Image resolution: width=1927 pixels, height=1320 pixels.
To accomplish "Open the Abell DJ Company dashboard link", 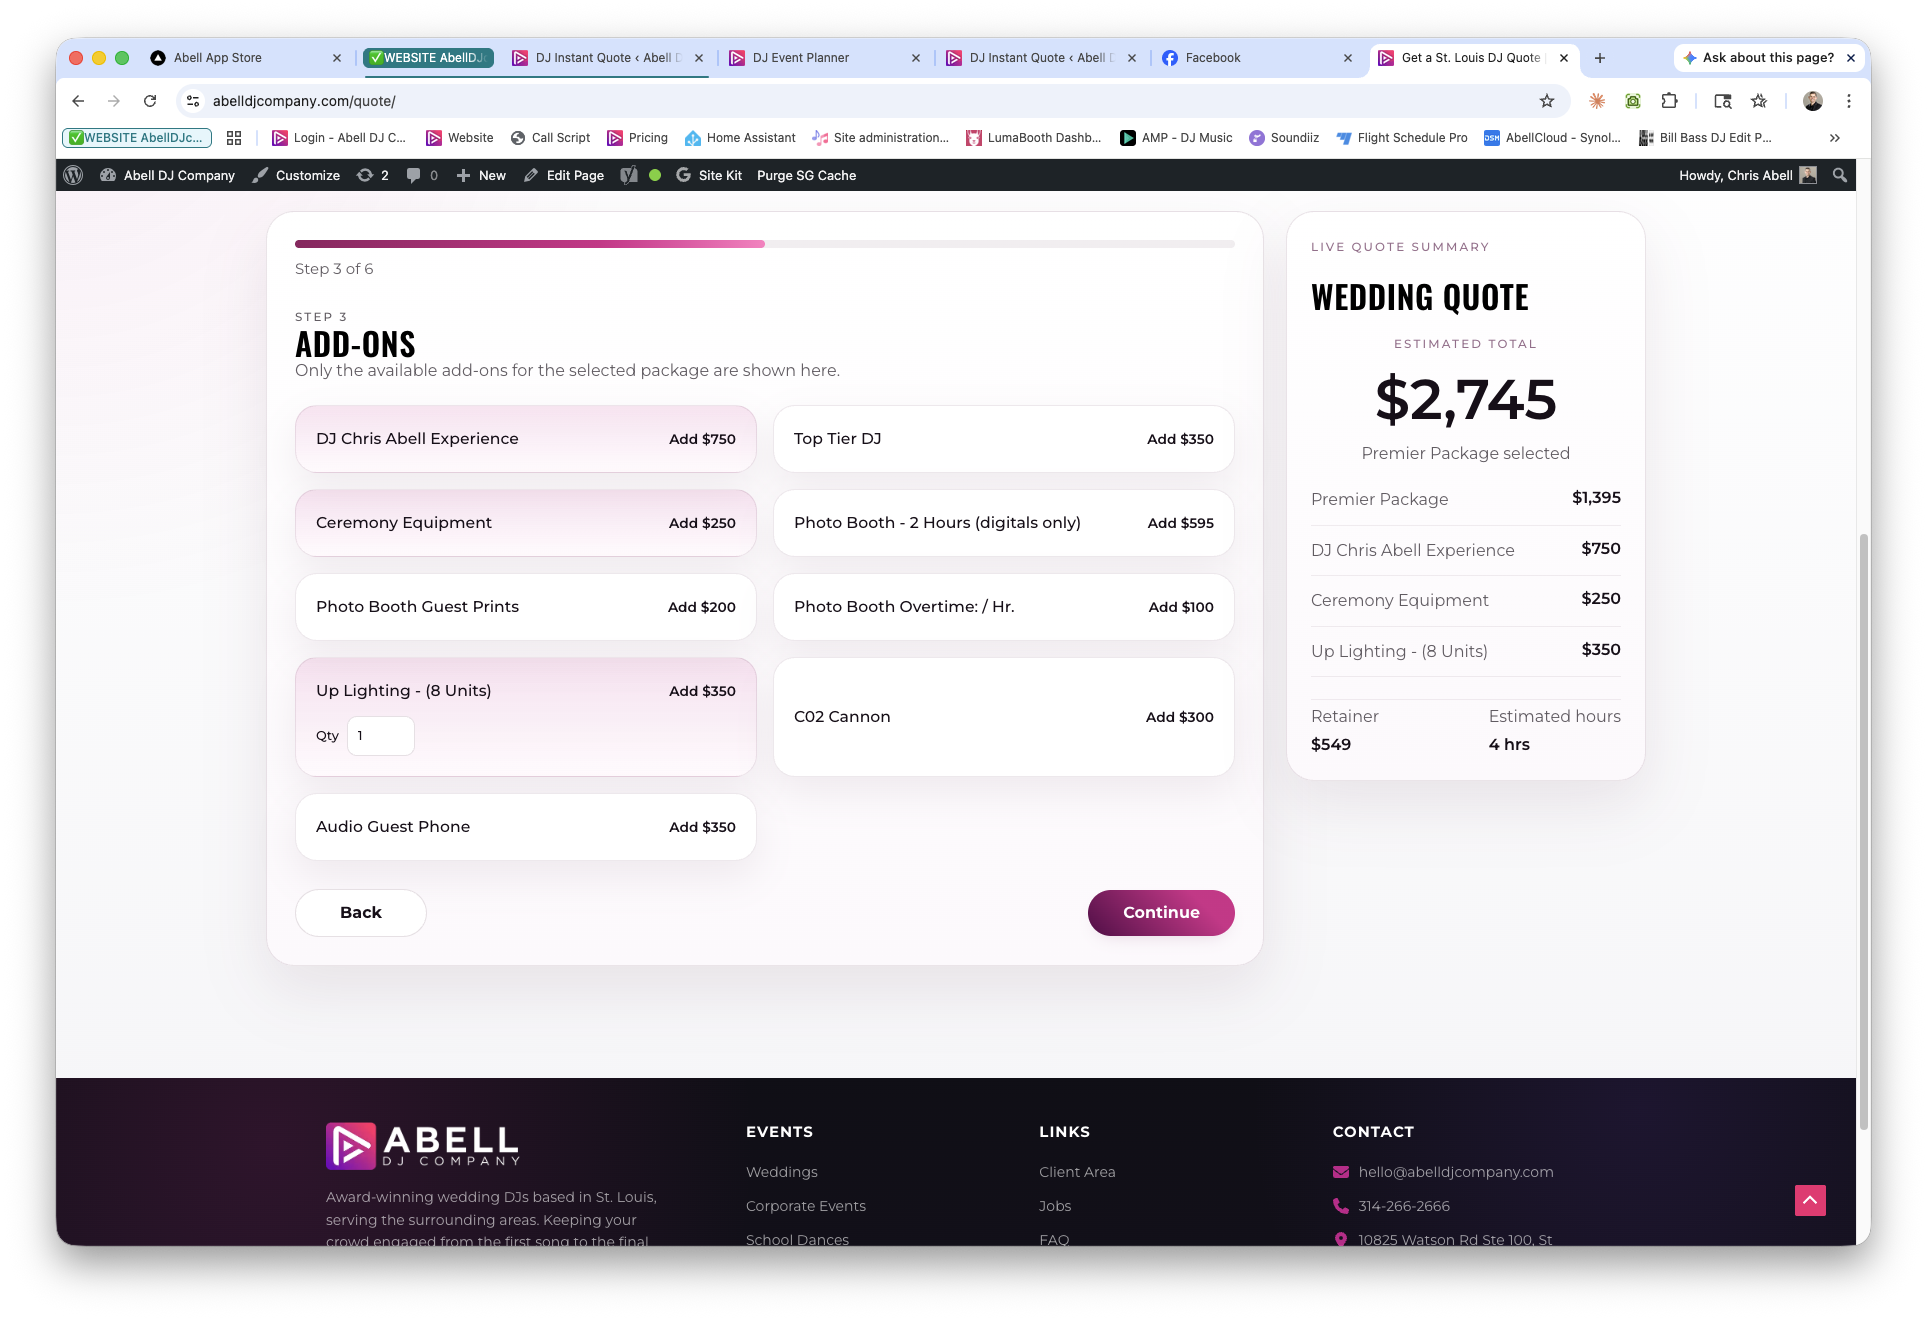I will (168, 175).
